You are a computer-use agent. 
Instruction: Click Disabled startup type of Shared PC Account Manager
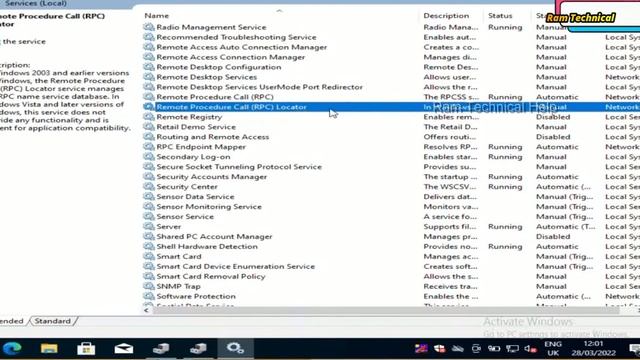coord(553,236)
